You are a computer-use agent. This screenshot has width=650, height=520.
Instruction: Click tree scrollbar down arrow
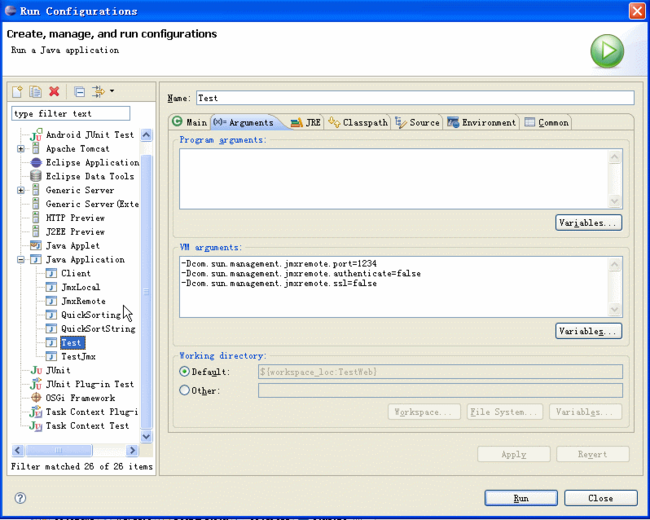(146, 436)
